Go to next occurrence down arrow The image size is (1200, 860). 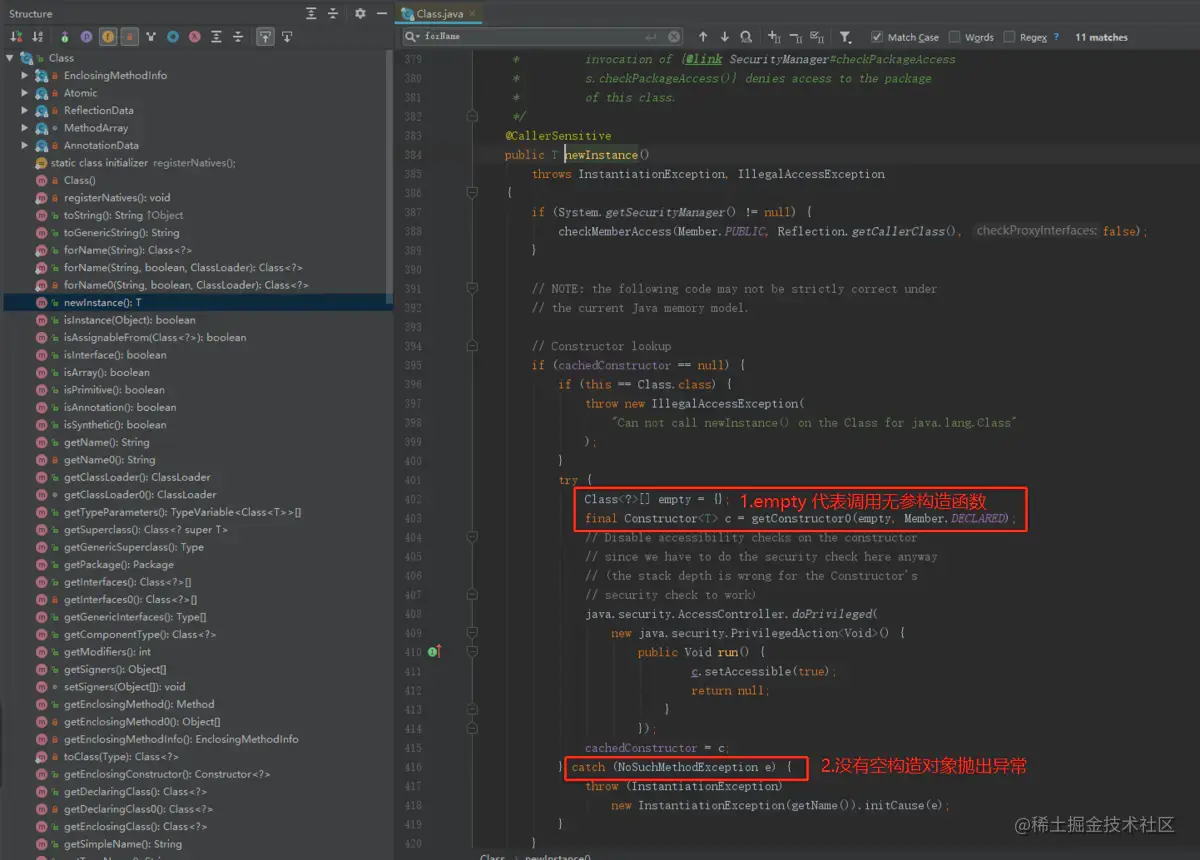coord(725,37)
